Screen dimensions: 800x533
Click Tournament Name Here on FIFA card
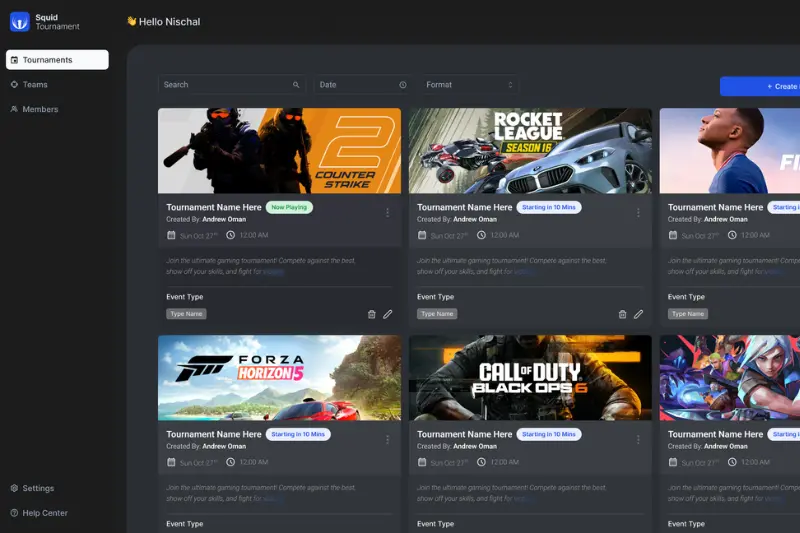pos(715,208)
